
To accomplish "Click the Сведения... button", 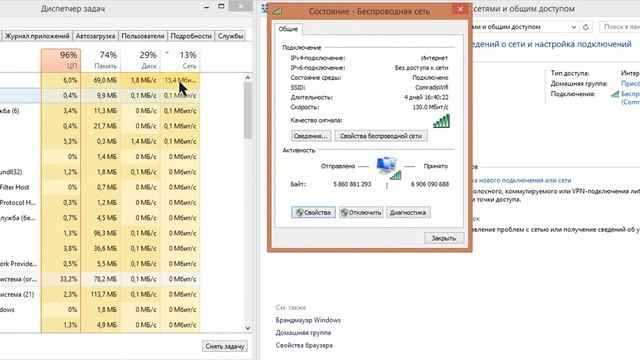I will (311, 136).
